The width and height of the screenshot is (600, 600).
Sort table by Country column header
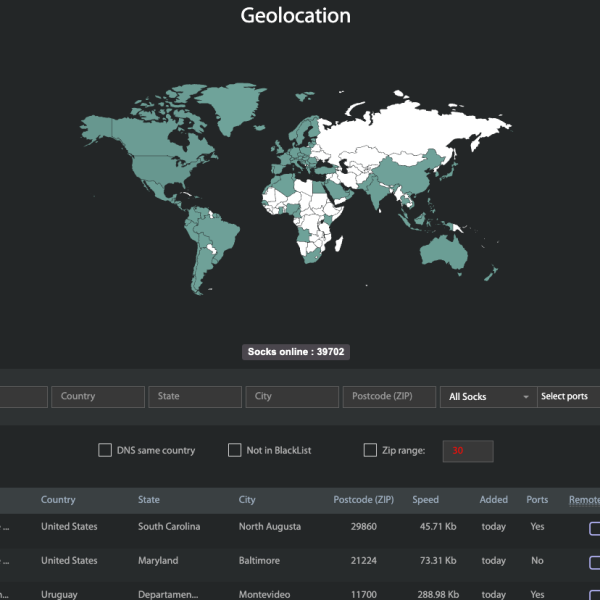coord(58,499)
